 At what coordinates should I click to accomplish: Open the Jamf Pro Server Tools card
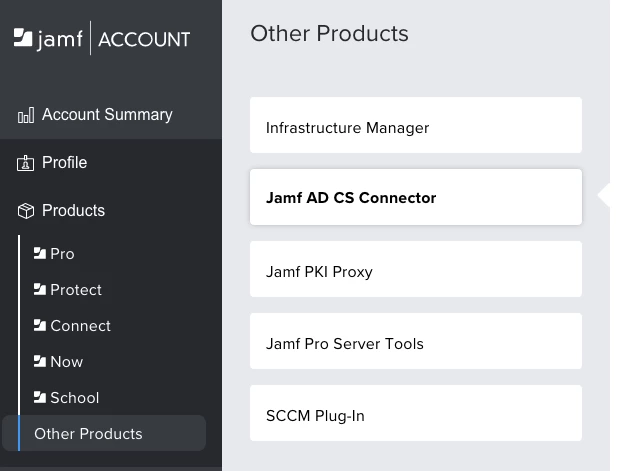tap(416, 341)
